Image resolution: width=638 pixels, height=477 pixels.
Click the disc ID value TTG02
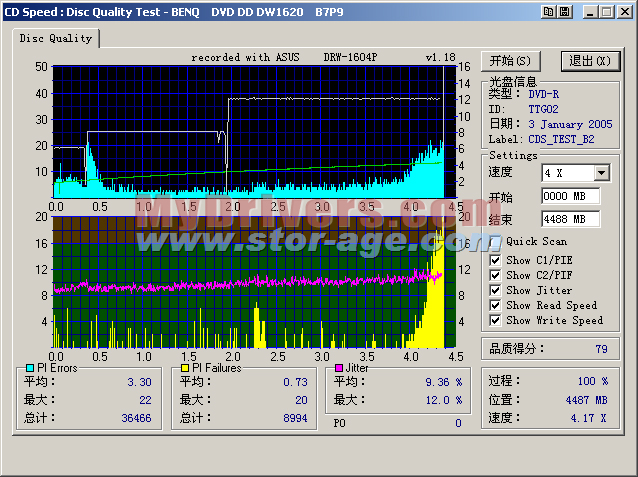[543, 109]
